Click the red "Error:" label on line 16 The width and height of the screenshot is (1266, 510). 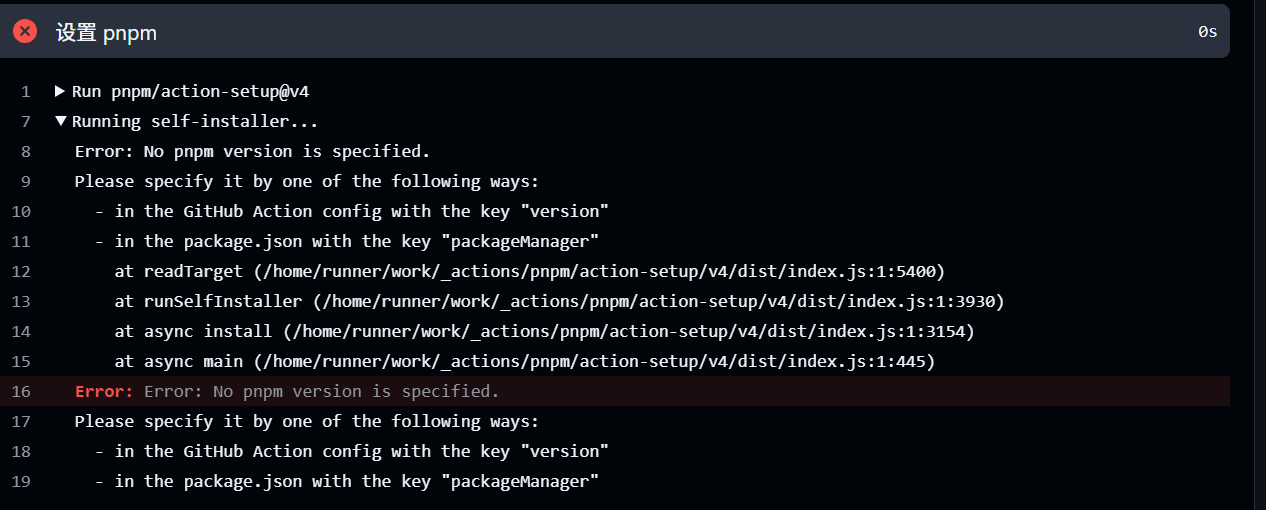(104, 391)
